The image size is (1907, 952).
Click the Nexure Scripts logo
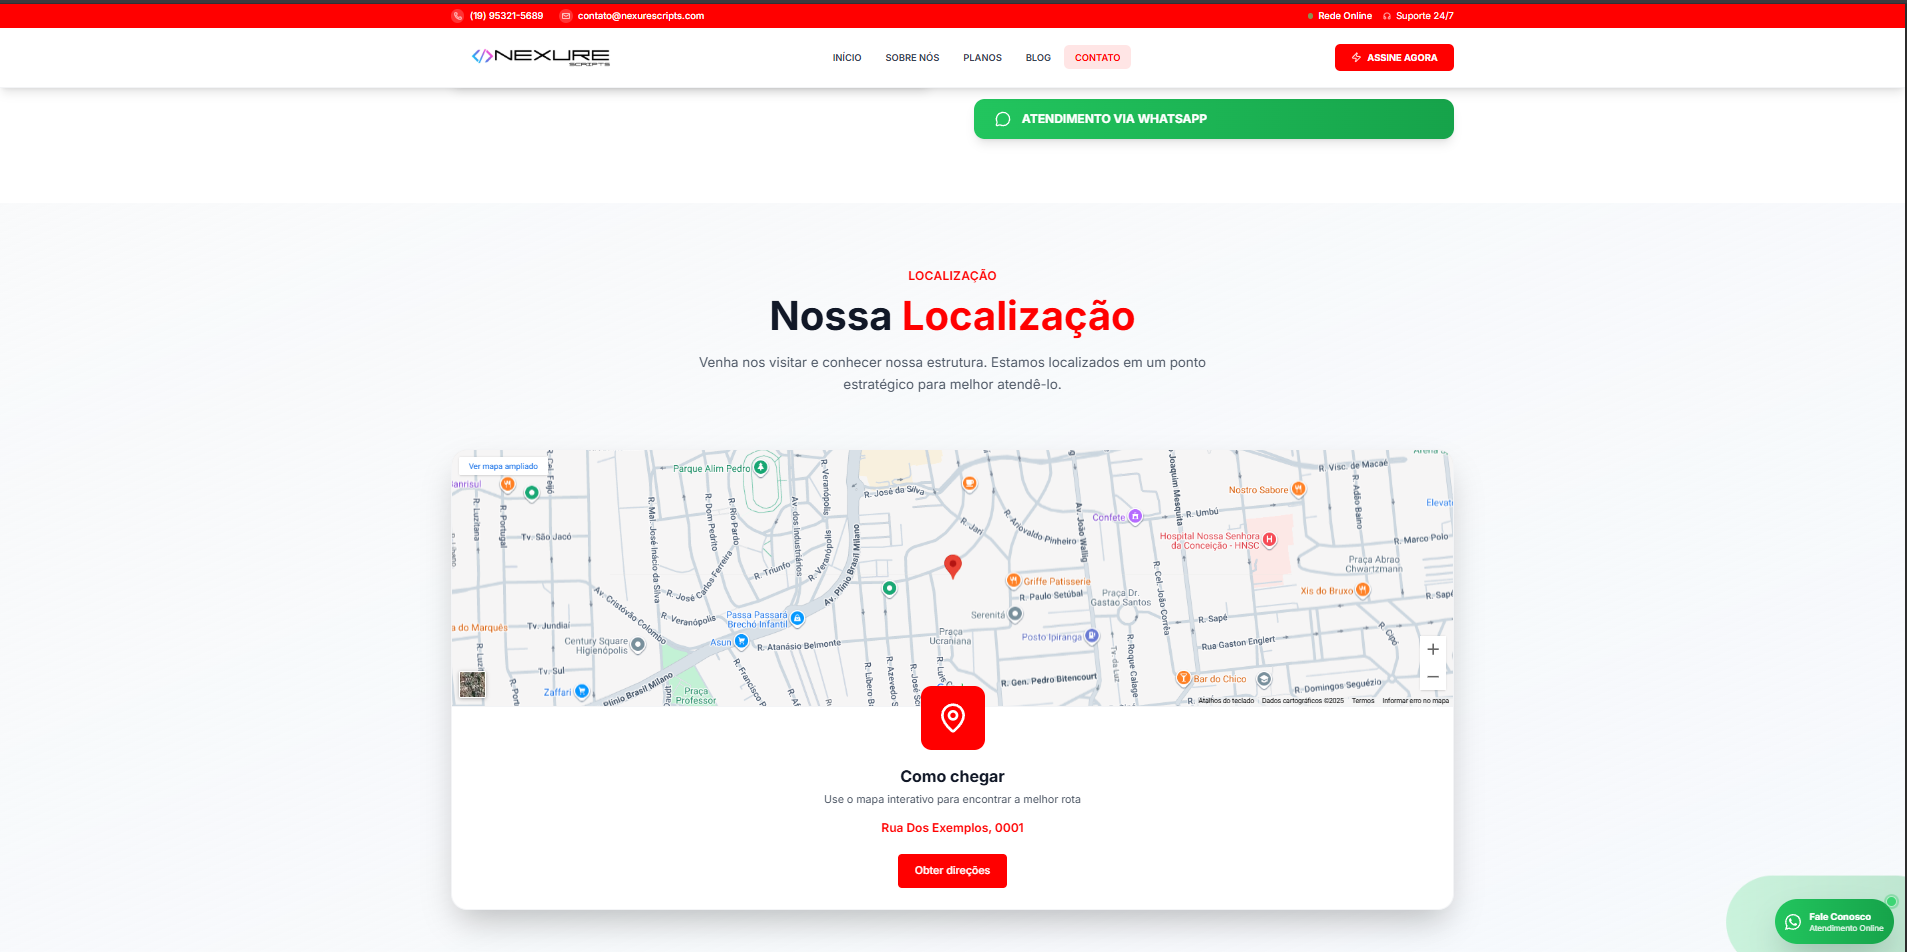(540, 57)
